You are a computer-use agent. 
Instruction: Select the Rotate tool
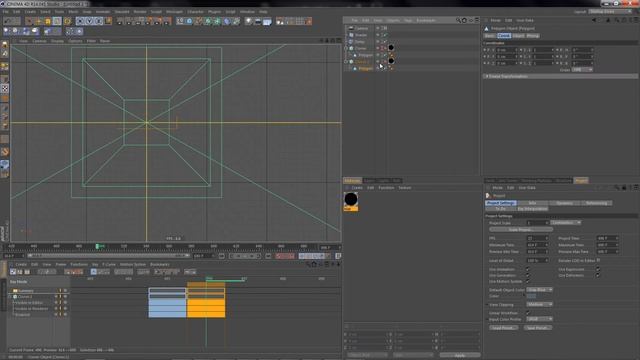pyautogui.click(x=57, y=21)
